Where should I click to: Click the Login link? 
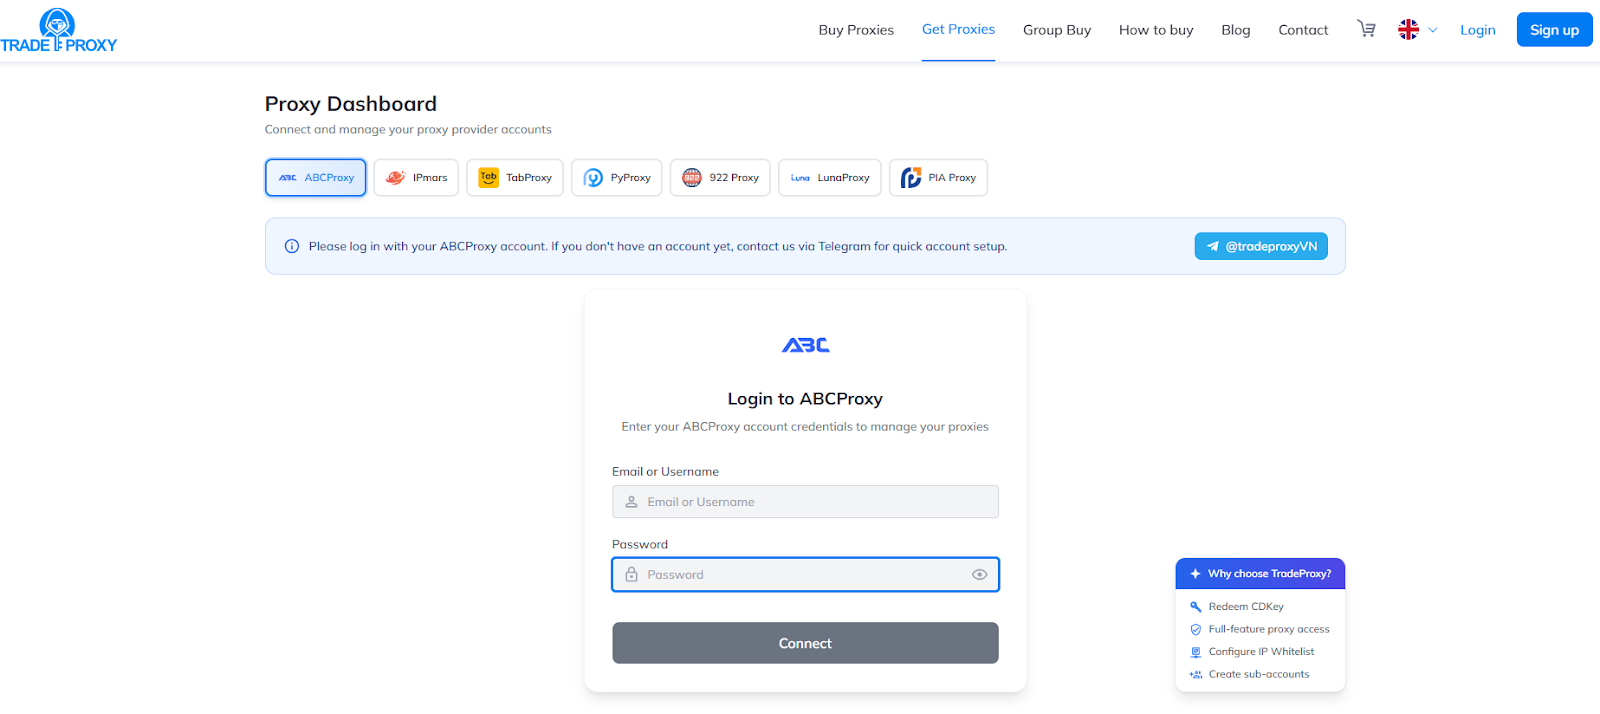point(1477,30)
